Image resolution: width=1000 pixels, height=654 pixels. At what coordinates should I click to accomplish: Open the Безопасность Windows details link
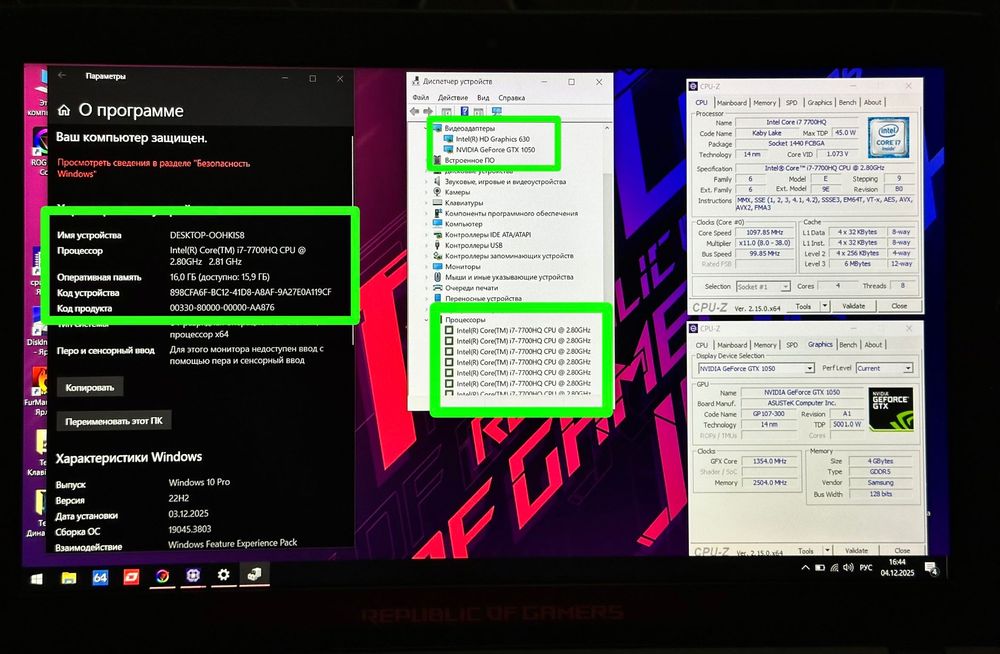[x=154, y=168]
